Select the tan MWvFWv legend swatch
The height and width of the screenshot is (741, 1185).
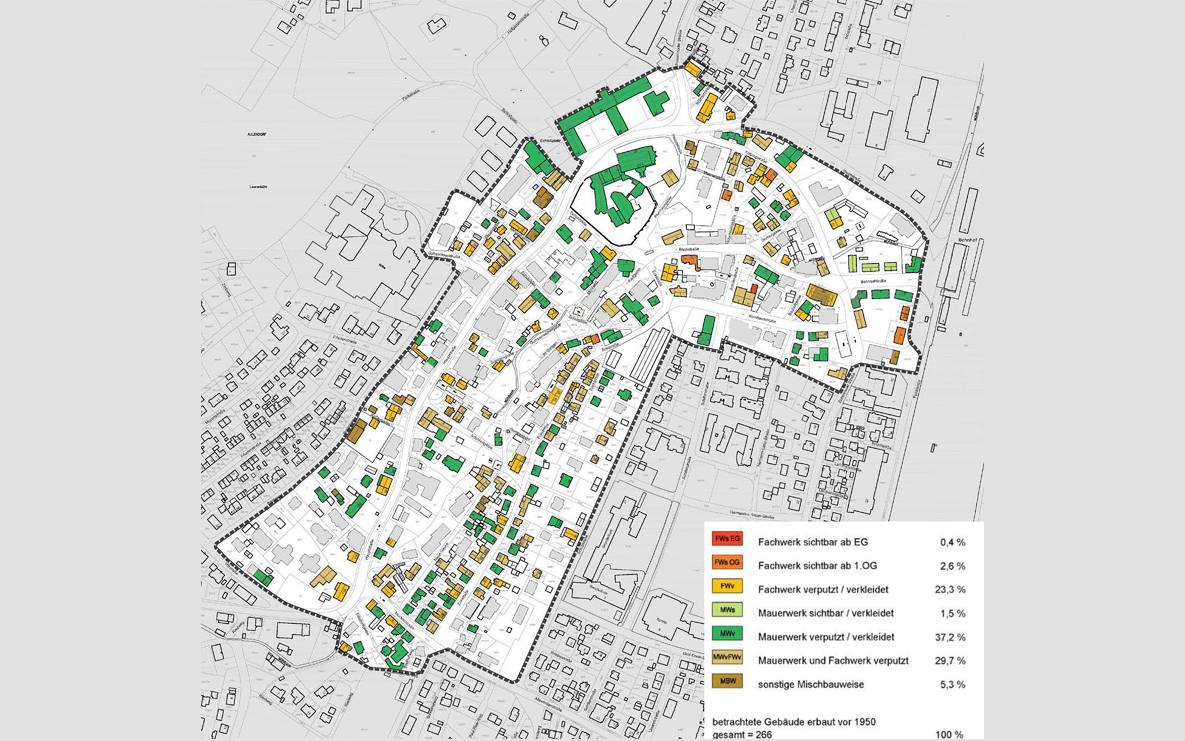pos(727,658)
